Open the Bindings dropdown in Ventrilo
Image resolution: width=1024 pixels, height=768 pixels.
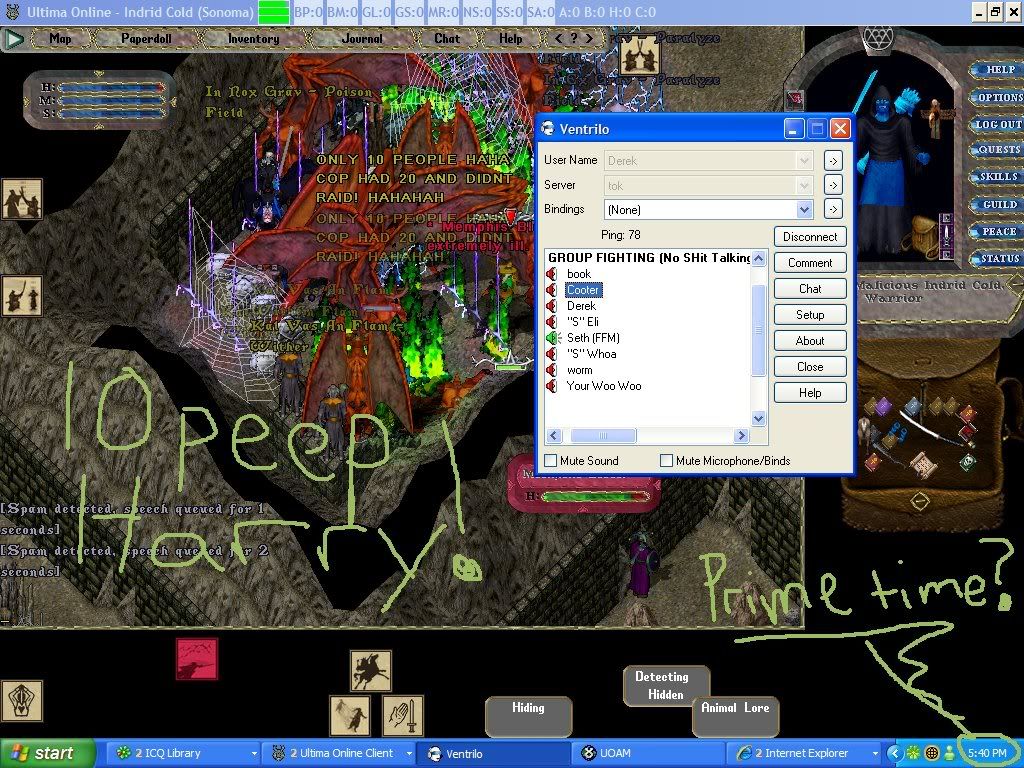[x=805, y=210]
